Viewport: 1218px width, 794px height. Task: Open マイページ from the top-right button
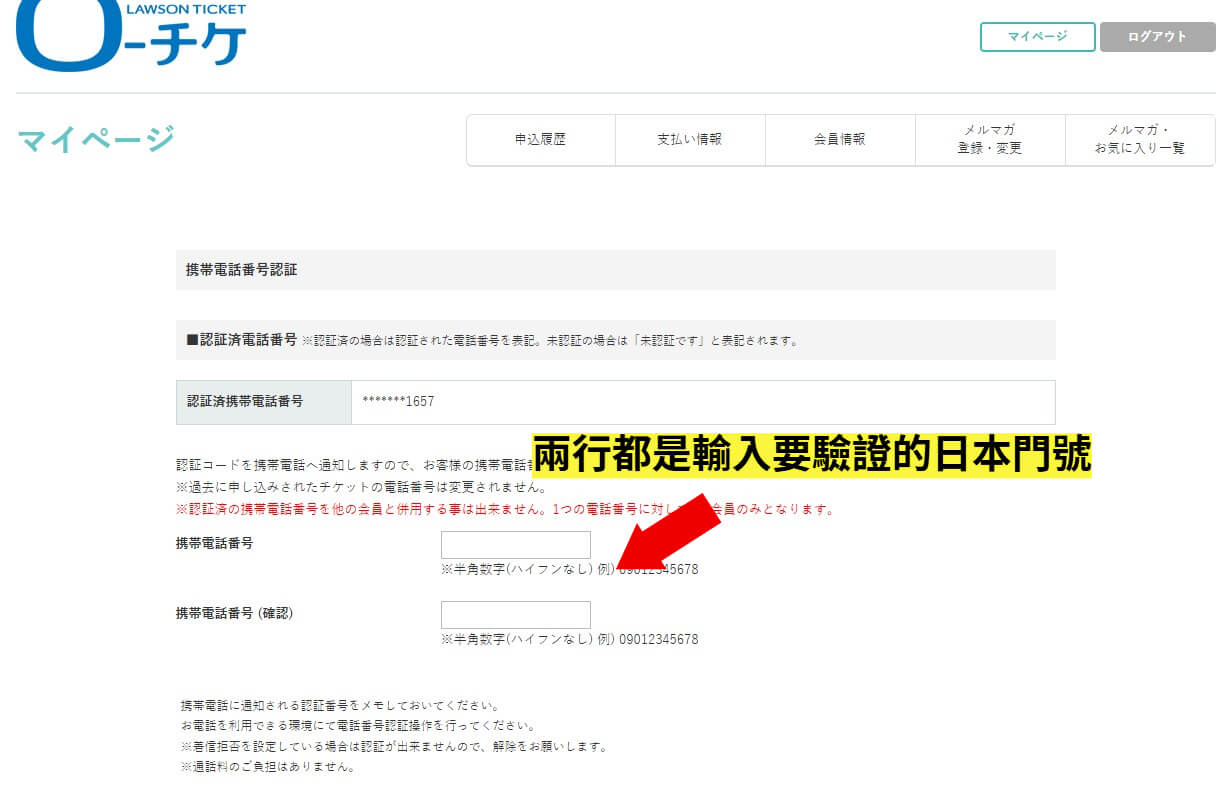point(1037,37)
